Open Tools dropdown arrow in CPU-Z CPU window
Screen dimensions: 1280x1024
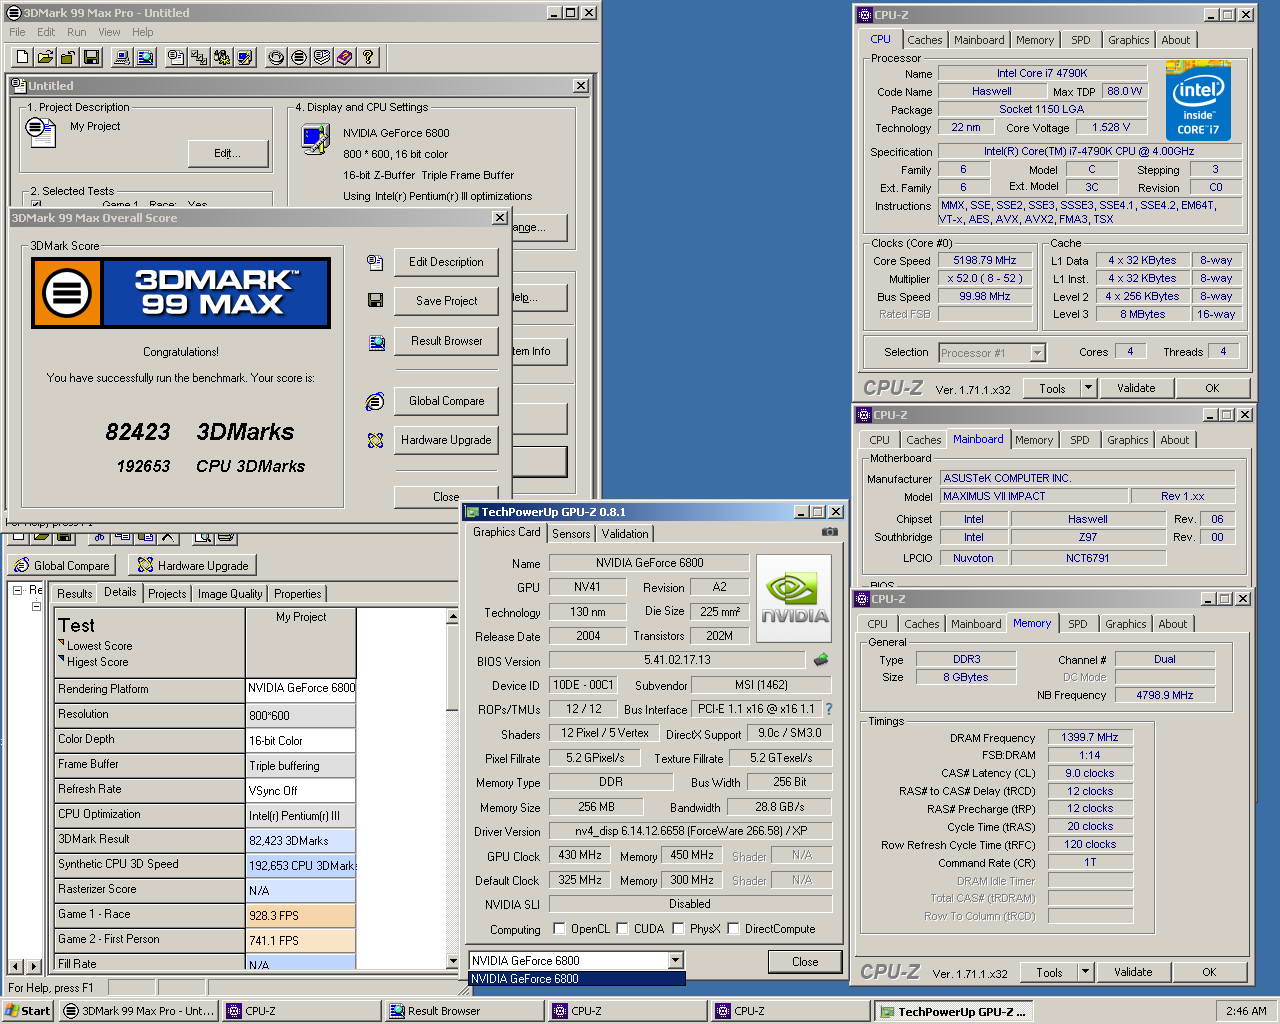point(1089,388)
